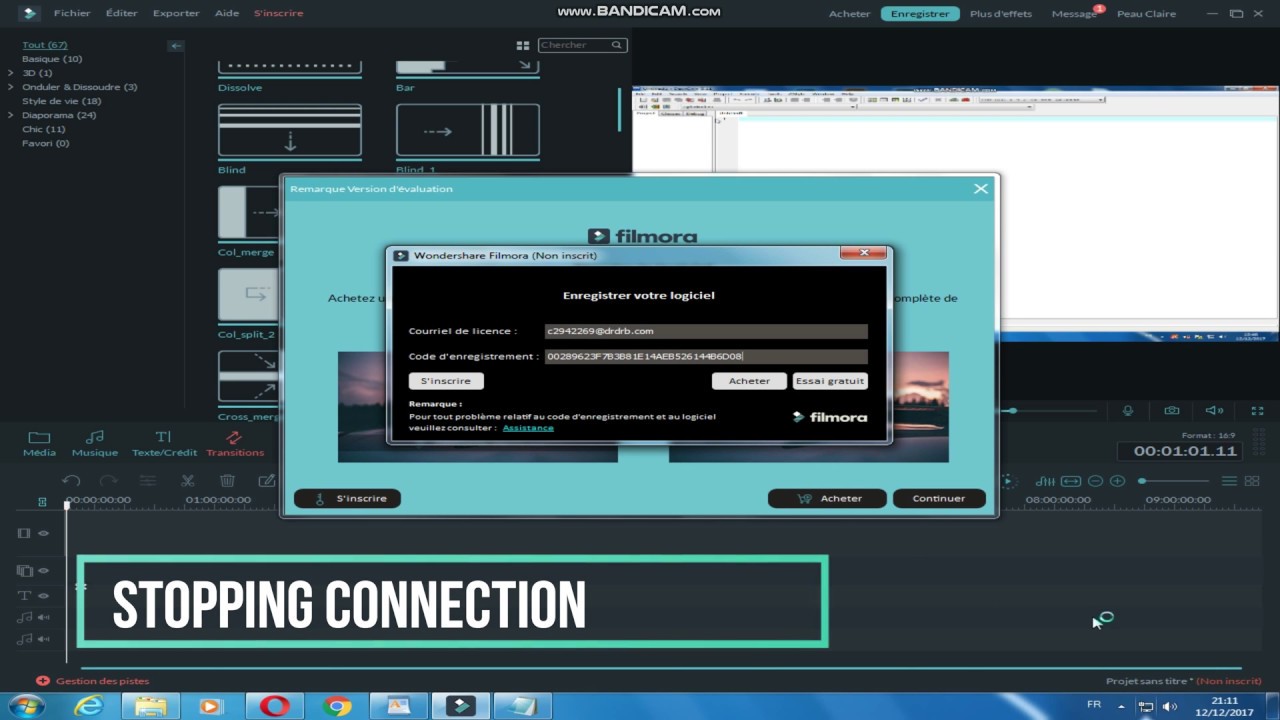This screenshot has height=720, width=1280.
Task: Click the trash delete icon
Action: (227, 481)
